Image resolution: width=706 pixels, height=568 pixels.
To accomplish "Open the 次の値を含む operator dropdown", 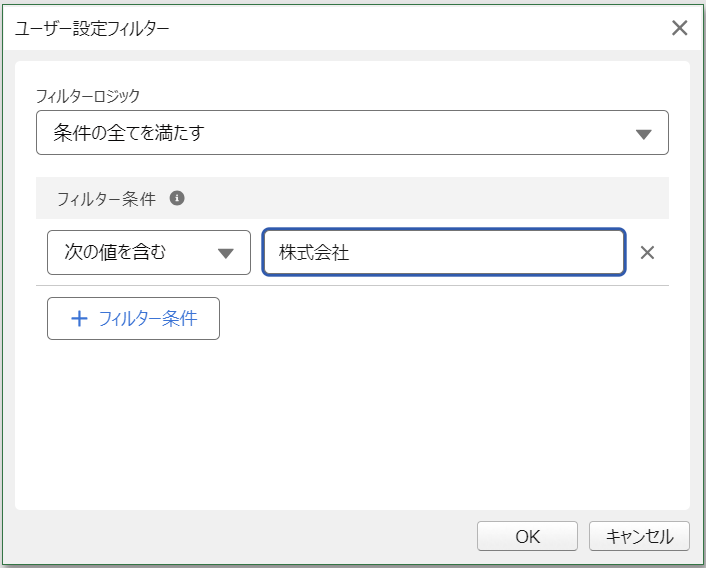I will click(149, 252).
